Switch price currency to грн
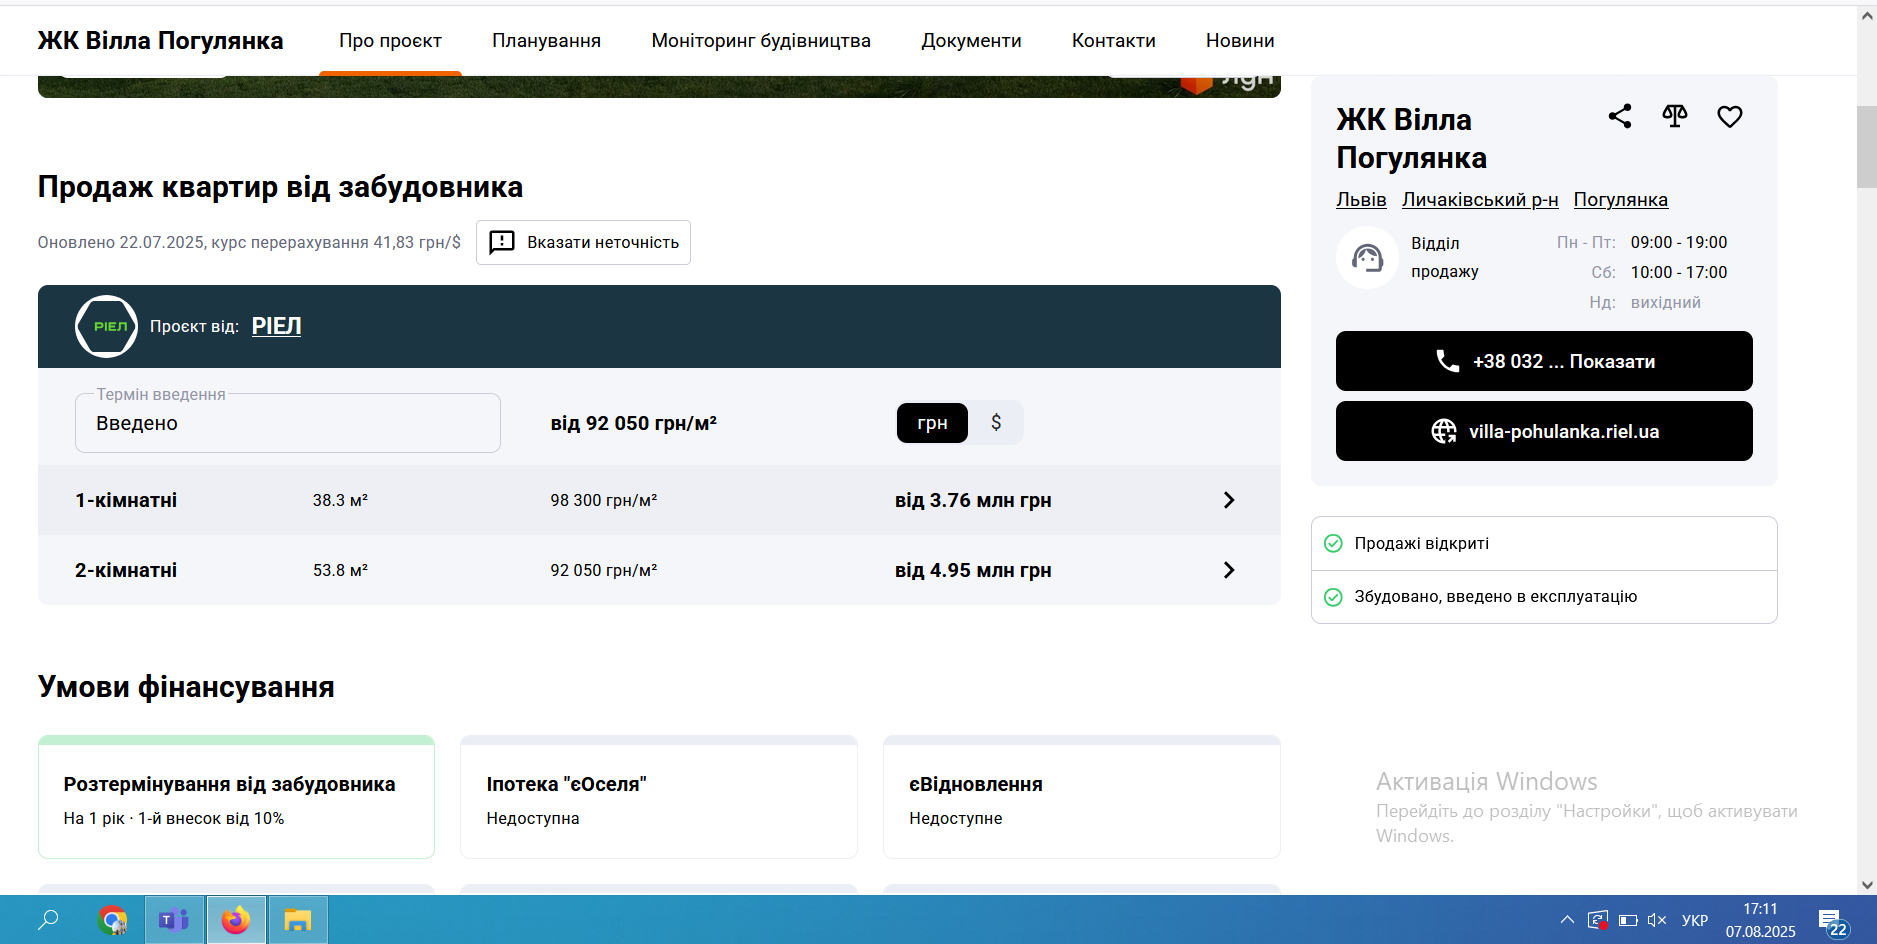Image resolution: width=1877 pixels, height=944 pixels. (x=932, y=423)
